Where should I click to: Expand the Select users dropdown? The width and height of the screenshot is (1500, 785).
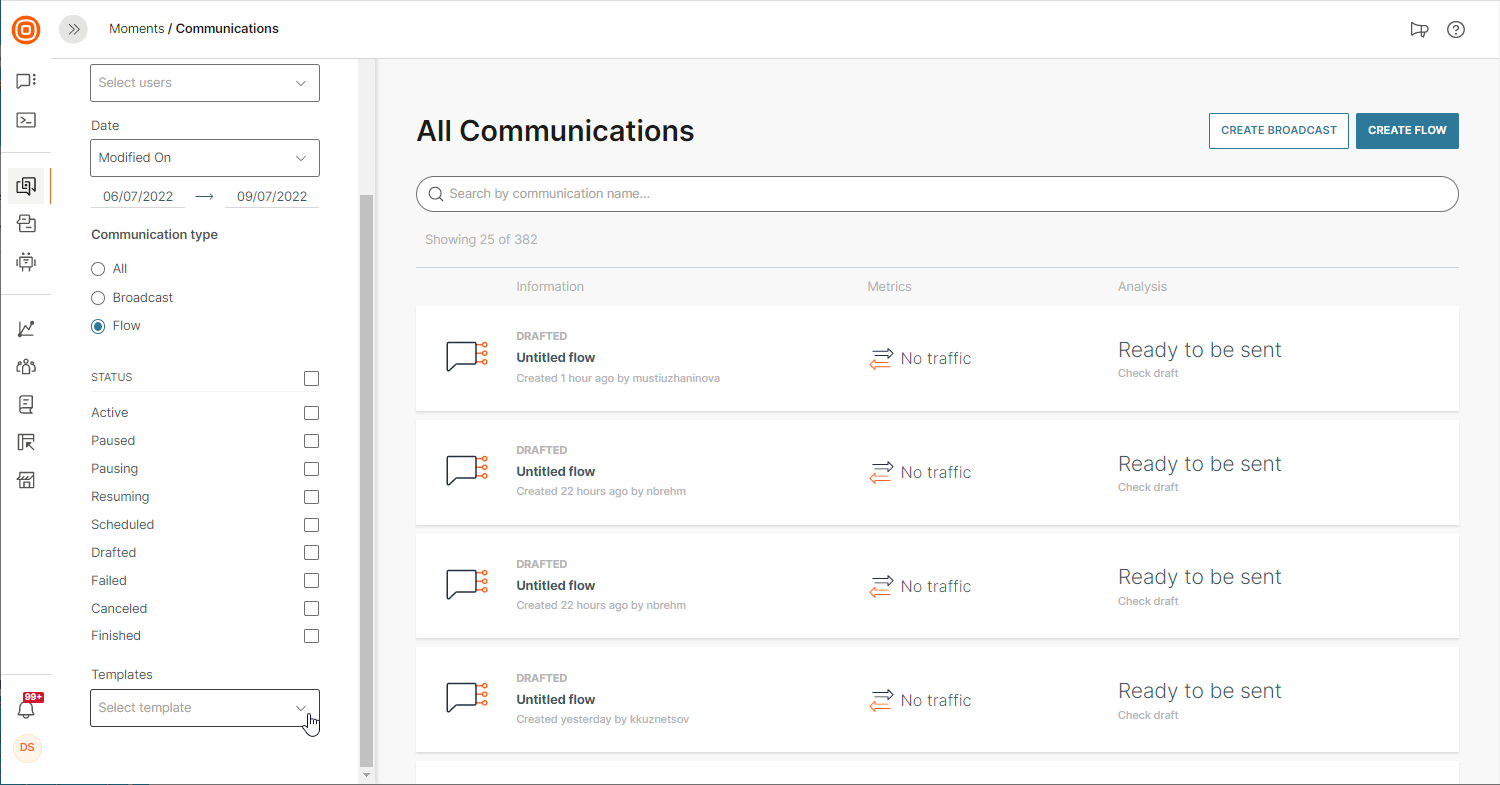[x=205, y=83]
